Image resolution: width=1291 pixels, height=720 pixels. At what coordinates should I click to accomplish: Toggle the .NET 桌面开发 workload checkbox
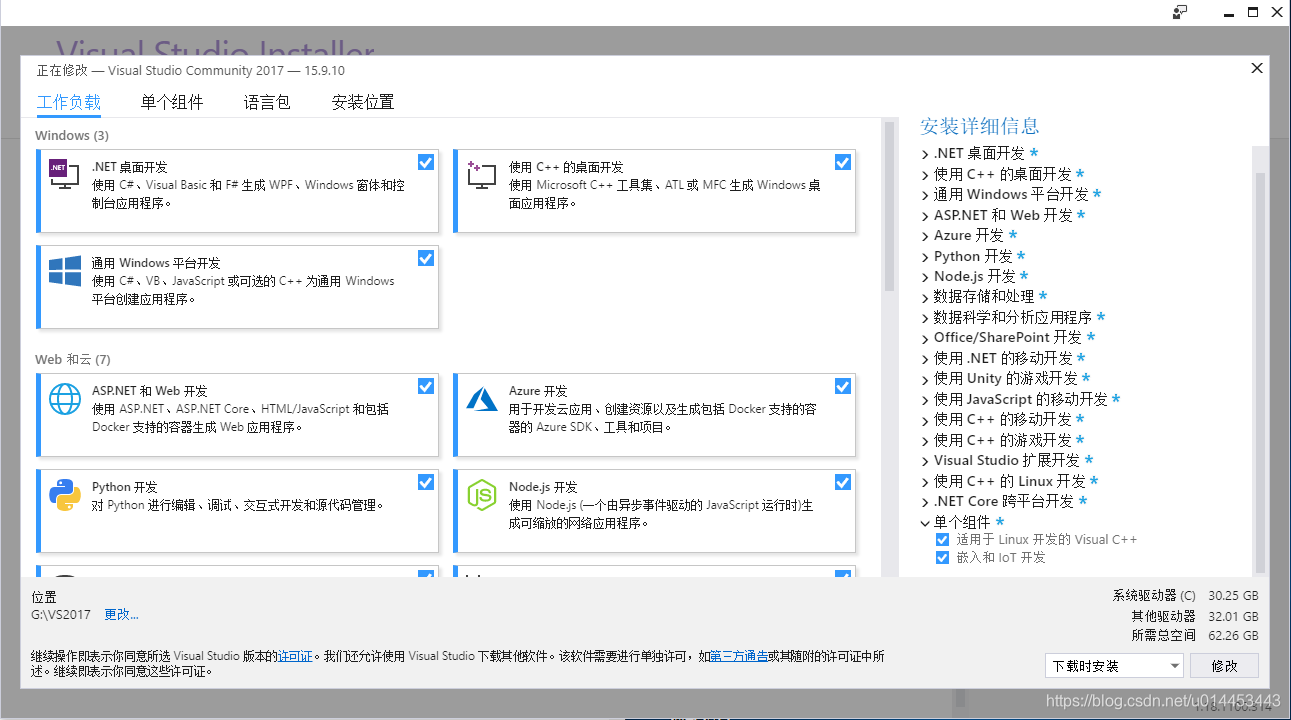tap(426, 162)
